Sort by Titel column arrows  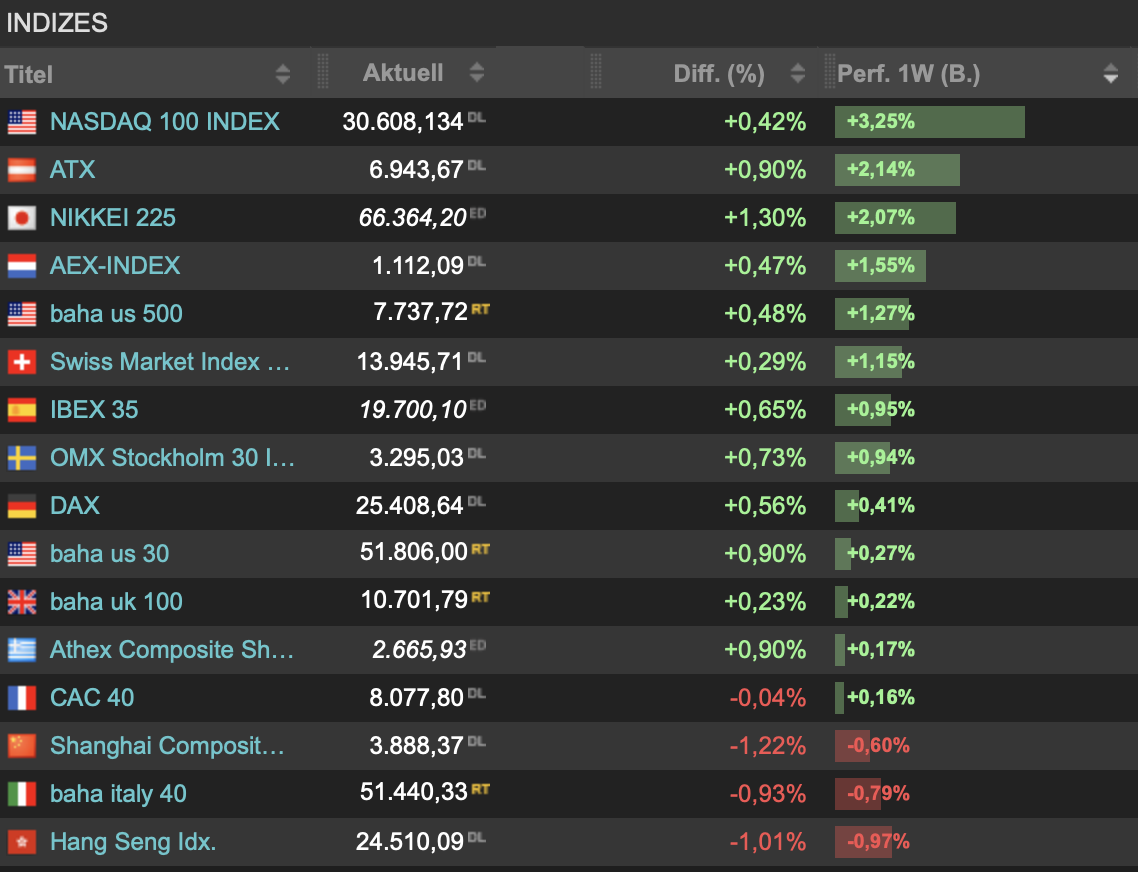283,73
